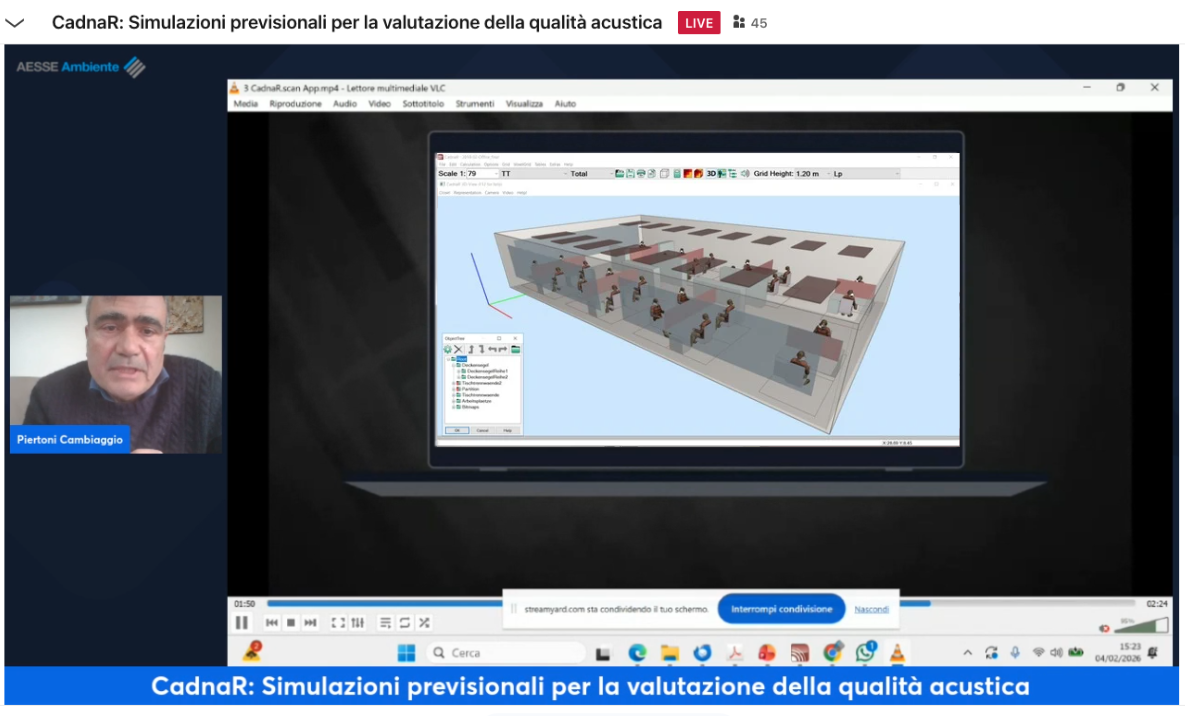This screenshot has height=716, width=1185.
Task: Click the red grid calculation icon
Action: 688,174
